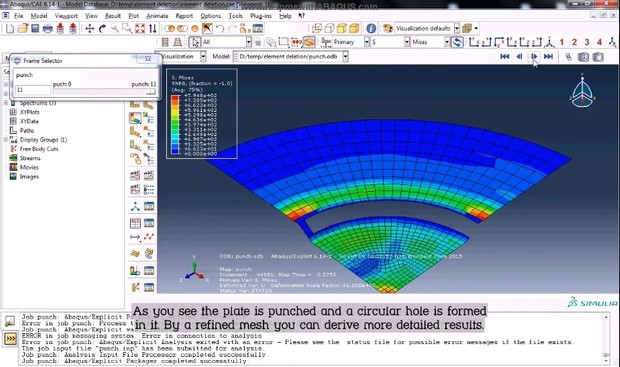Image resolution: width=620 pixels, height=367 pixels.
Task: Apply saved custom view 2
Action: pyautogui.click(x=575, y=42)
